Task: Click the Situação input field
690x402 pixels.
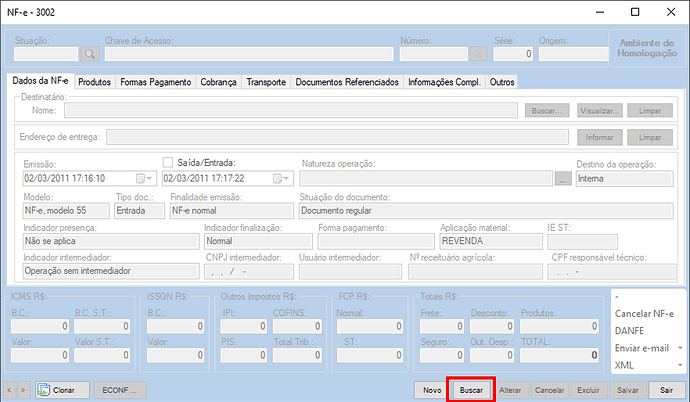Action: [x=46, y=54]
